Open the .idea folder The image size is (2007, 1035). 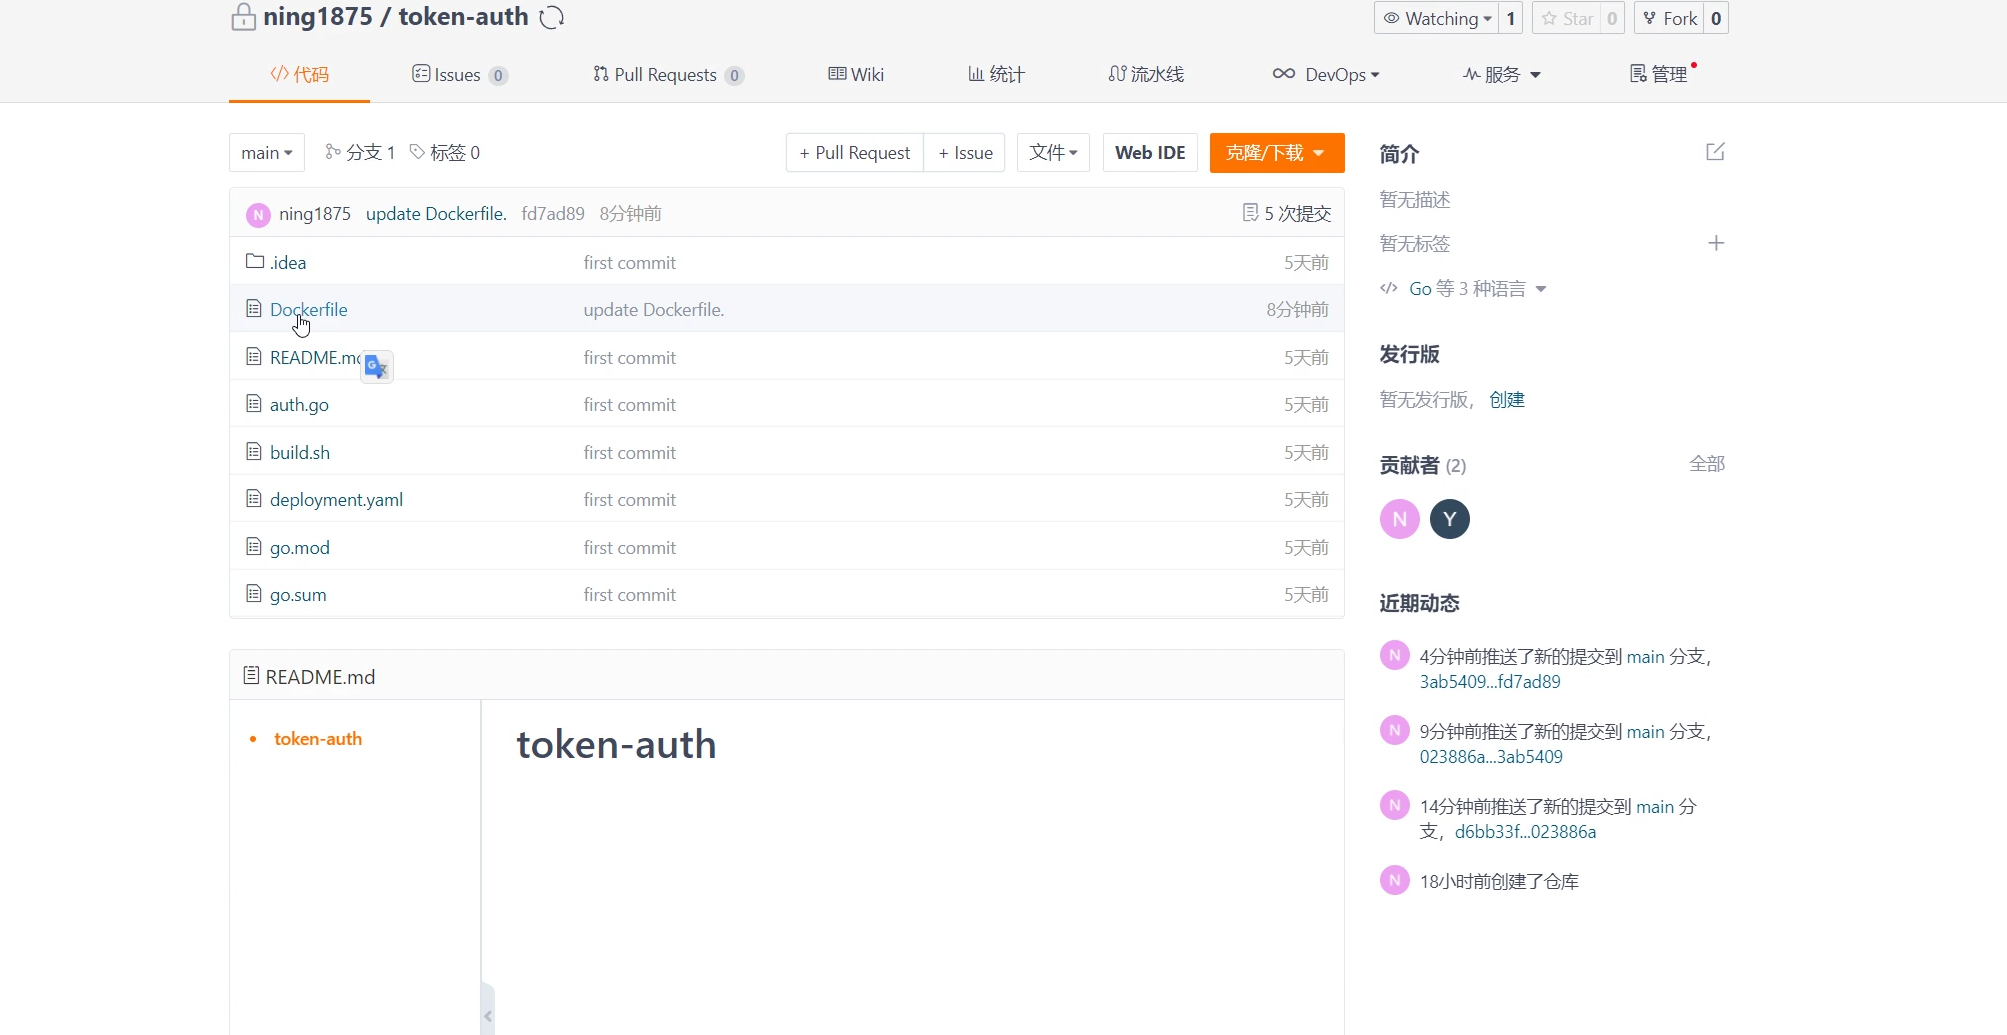288,262
